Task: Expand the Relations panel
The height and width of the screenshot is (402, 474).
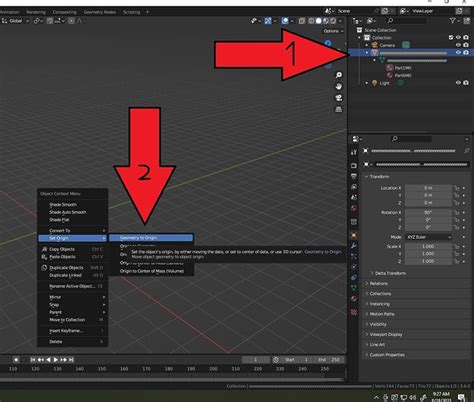Action: (x=379, y=284)
